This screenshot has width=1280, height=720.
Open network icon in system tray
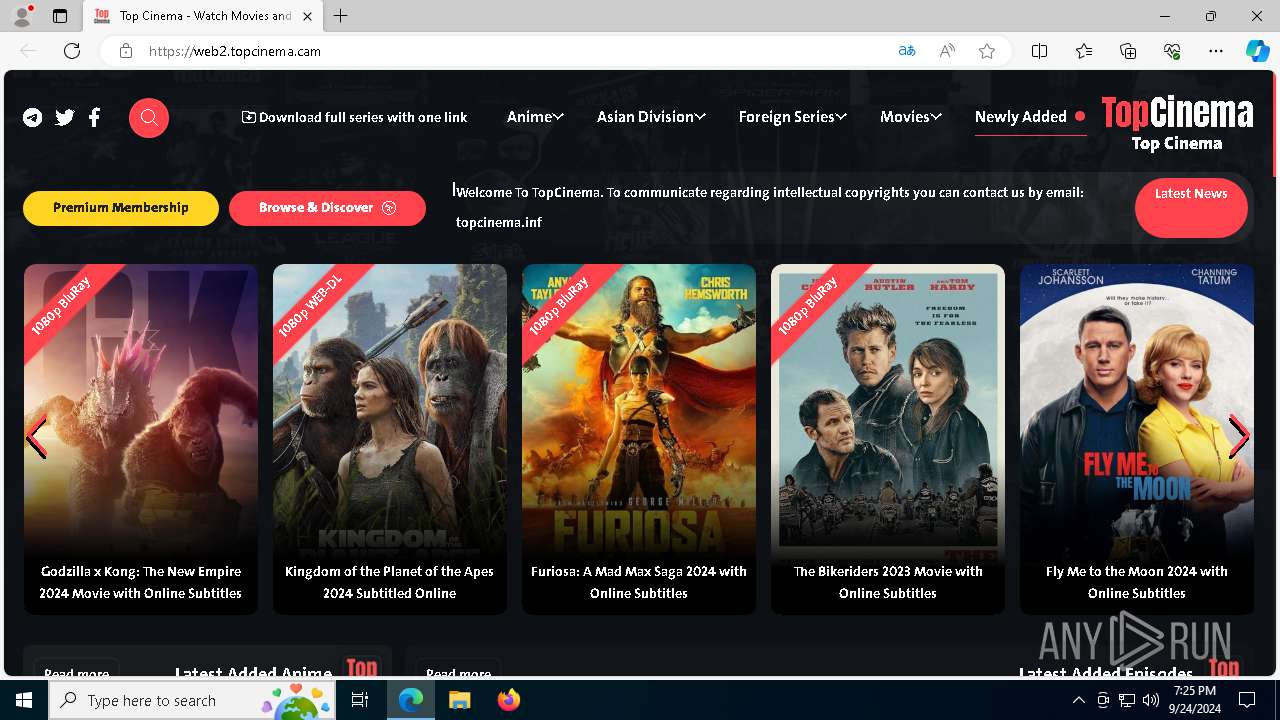click(x=1127, y=700)
